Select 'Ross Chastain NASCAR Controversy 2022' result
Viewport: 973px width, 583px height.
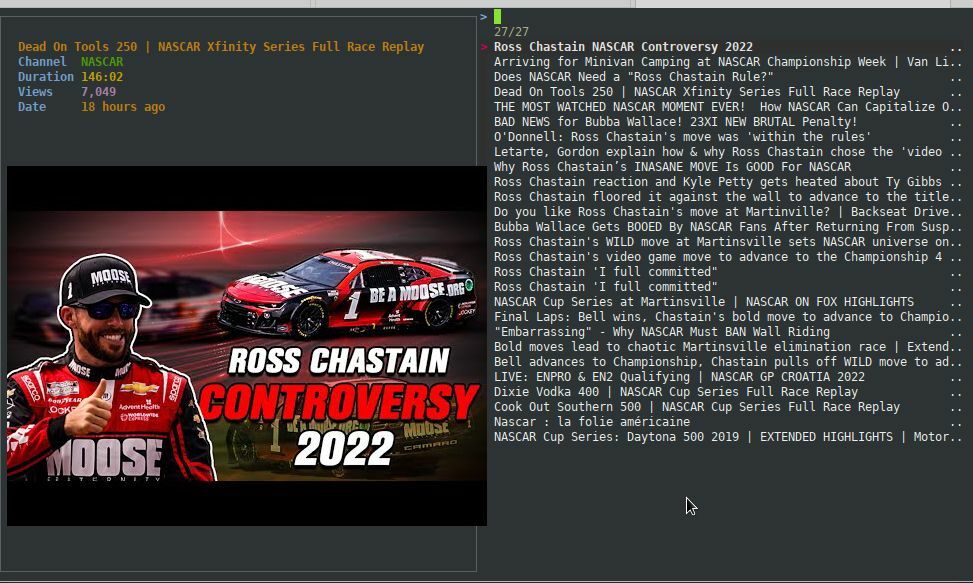[727, 47]
